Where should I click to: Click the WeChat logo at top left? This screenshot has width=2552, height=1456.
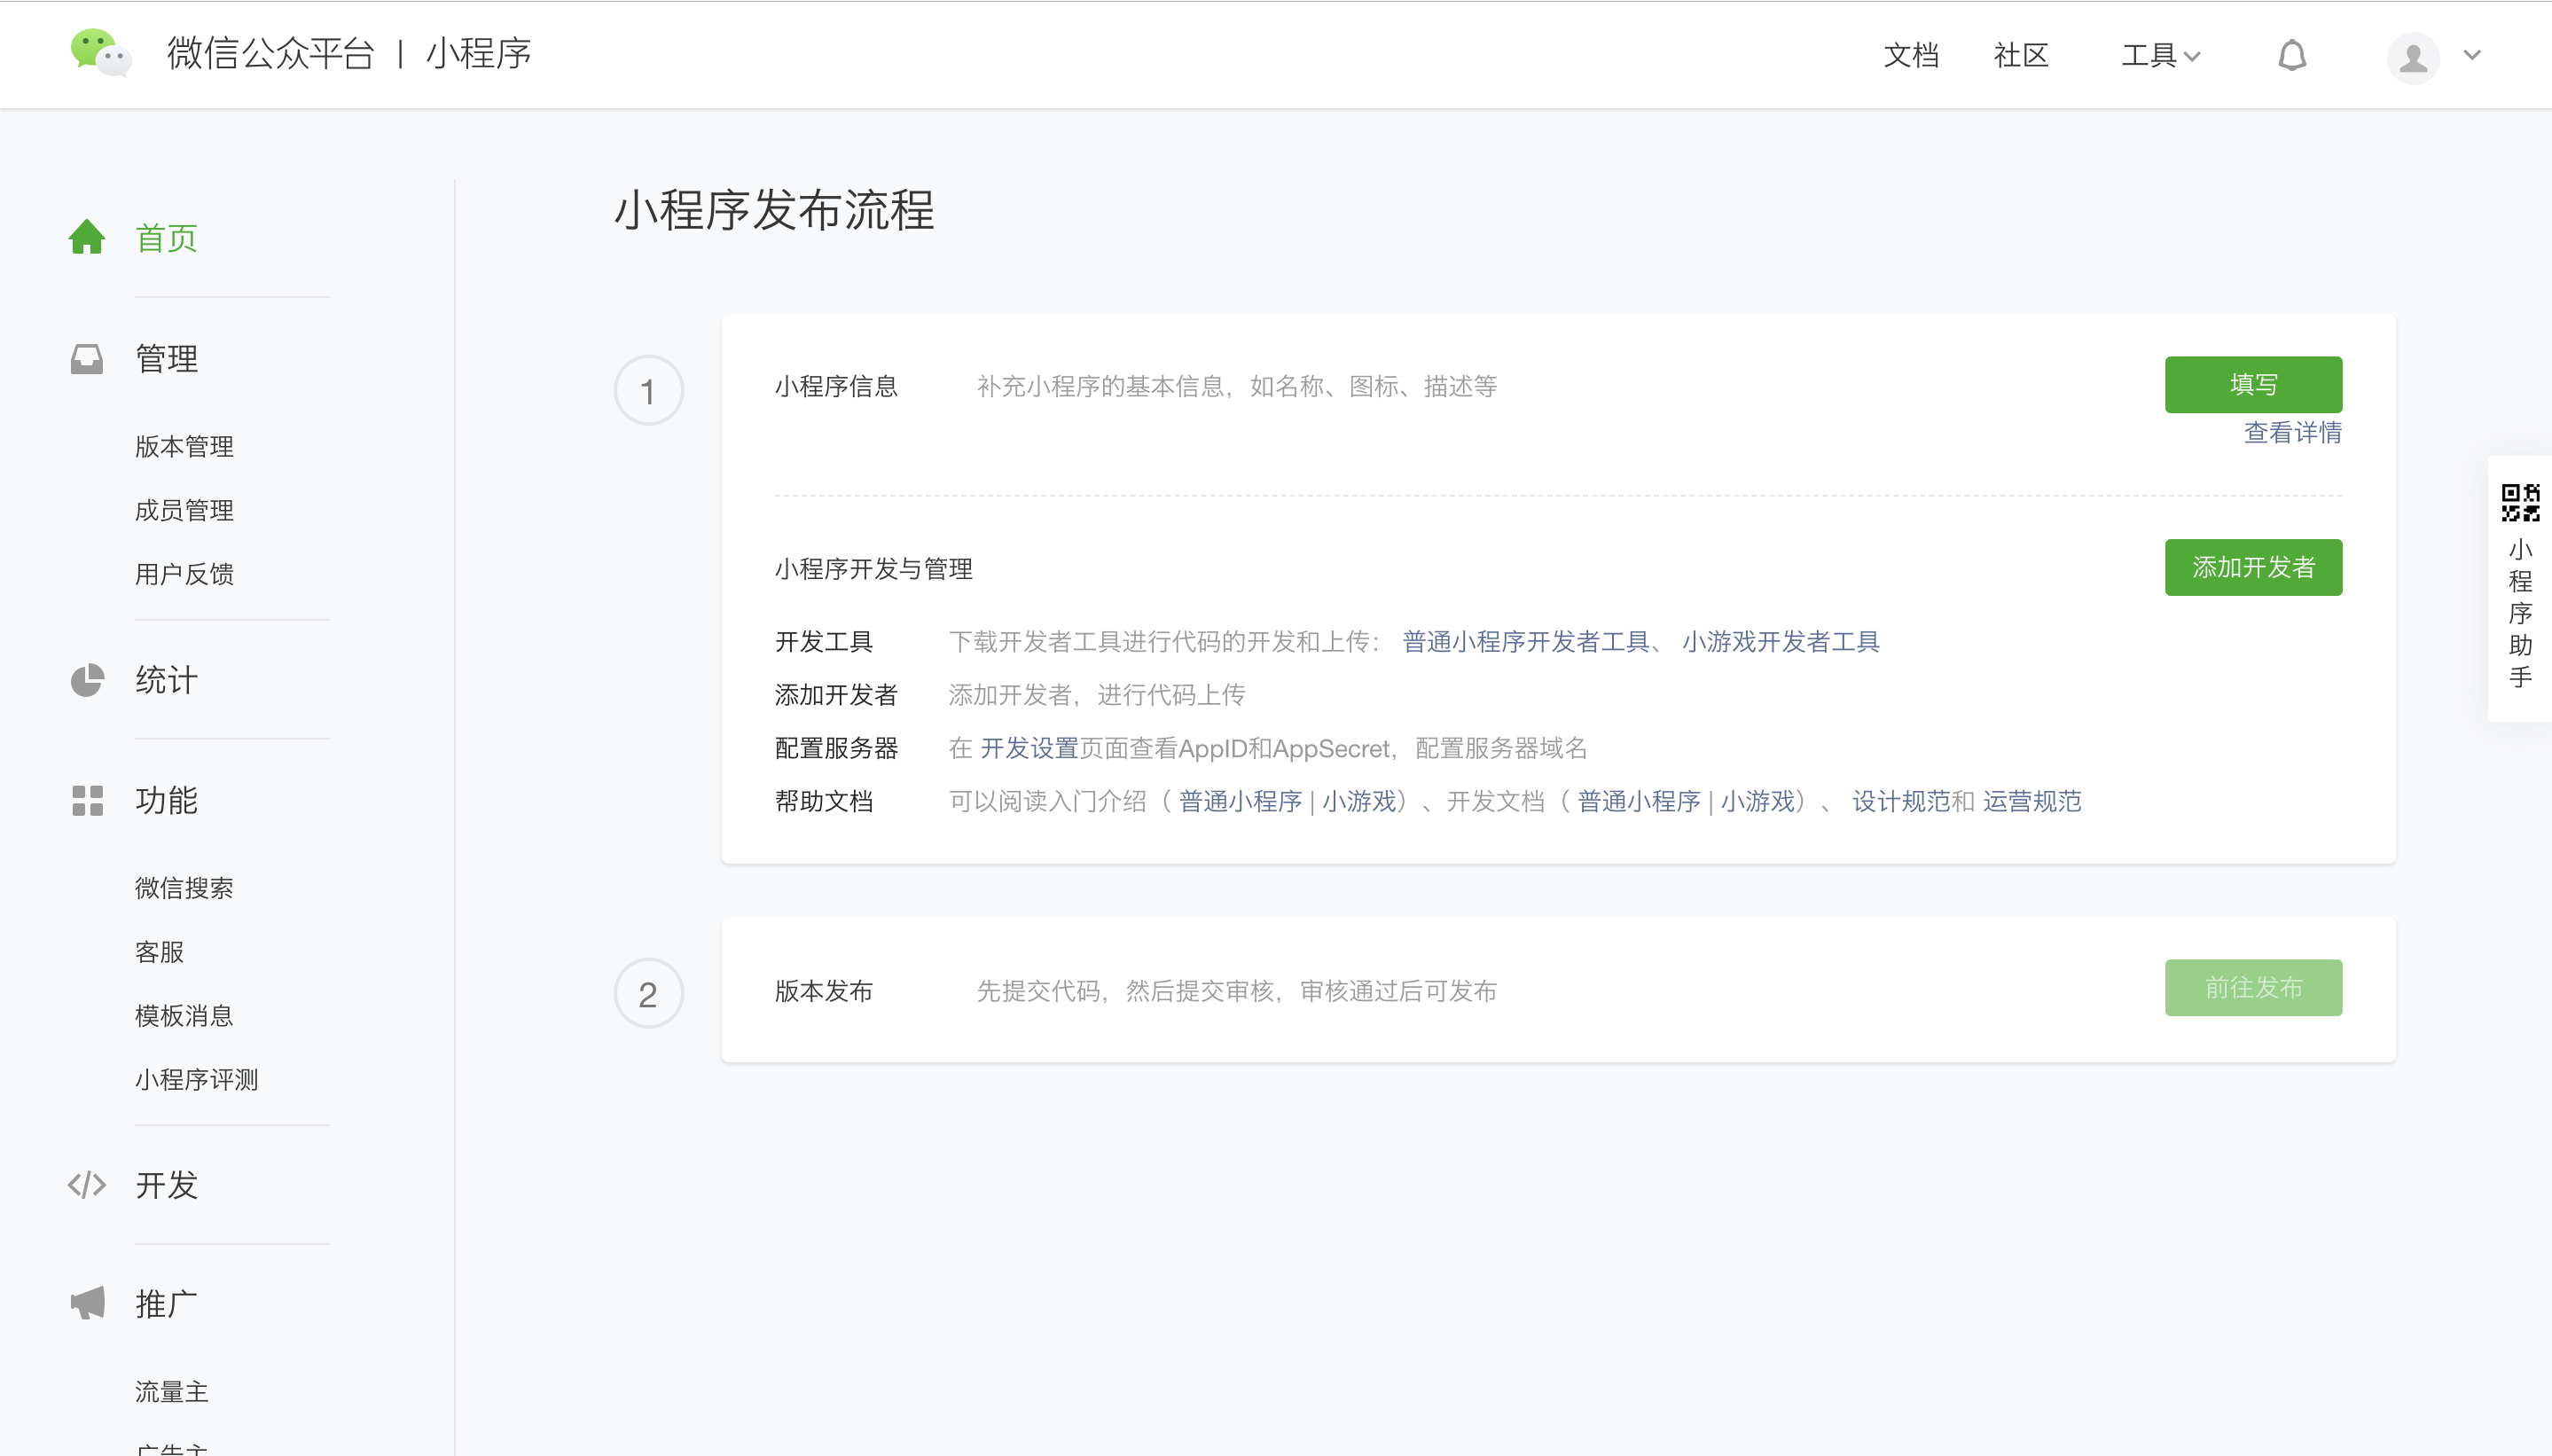click(x=103, y=54)
